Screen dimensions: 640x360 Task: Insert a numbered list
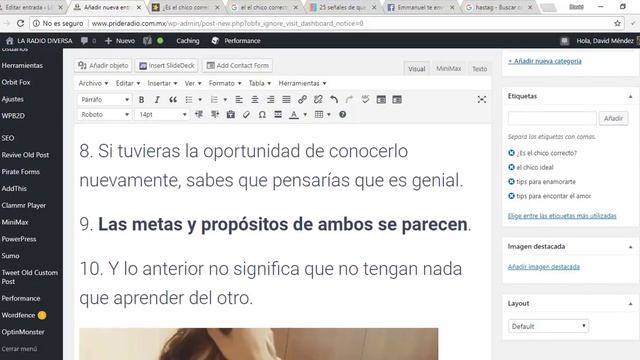(214, 100)
